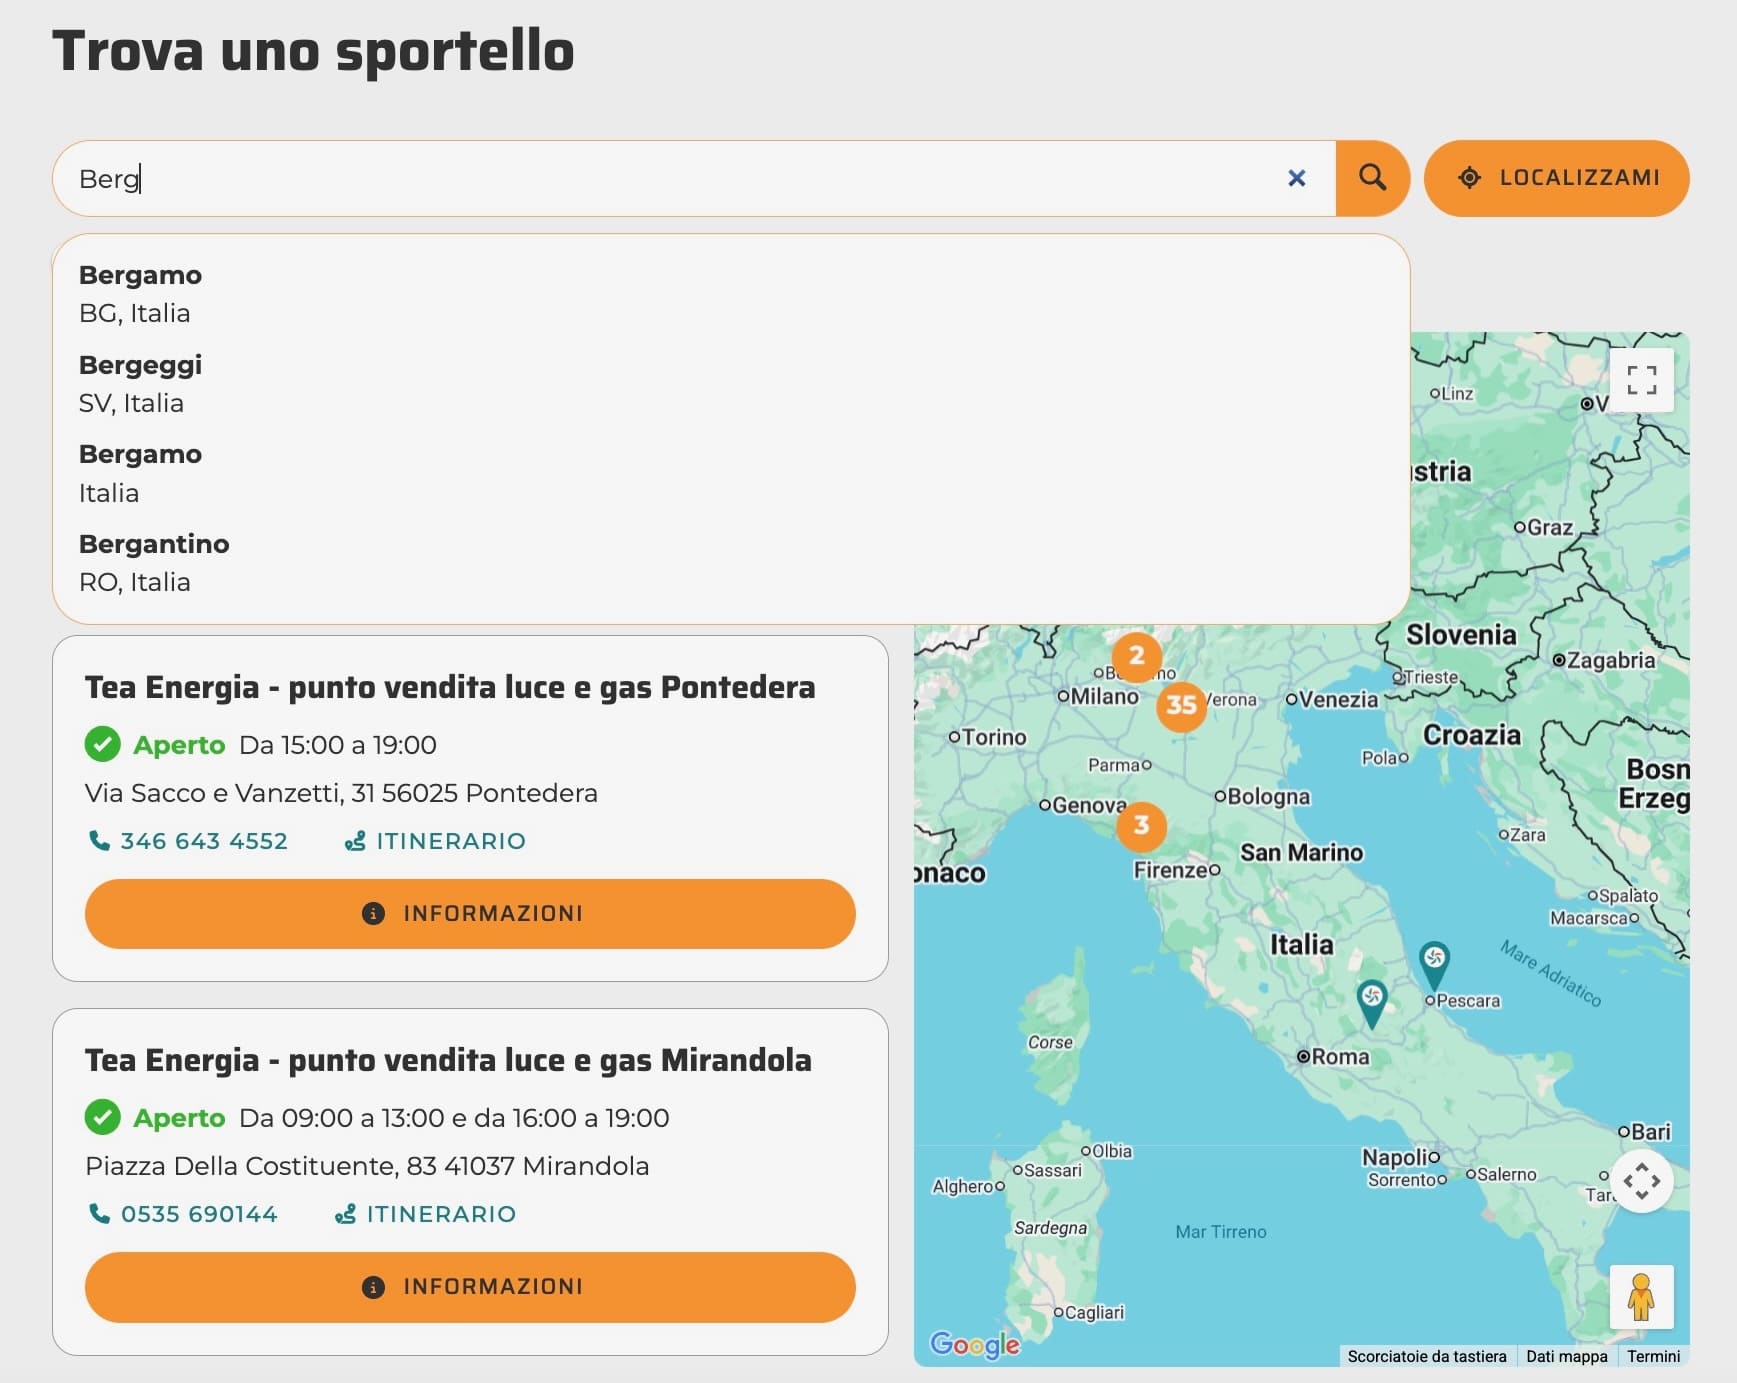Clear the search field with X icon
The height and width of the screenshot is (1383, 1737).
tap(1296, 178)
